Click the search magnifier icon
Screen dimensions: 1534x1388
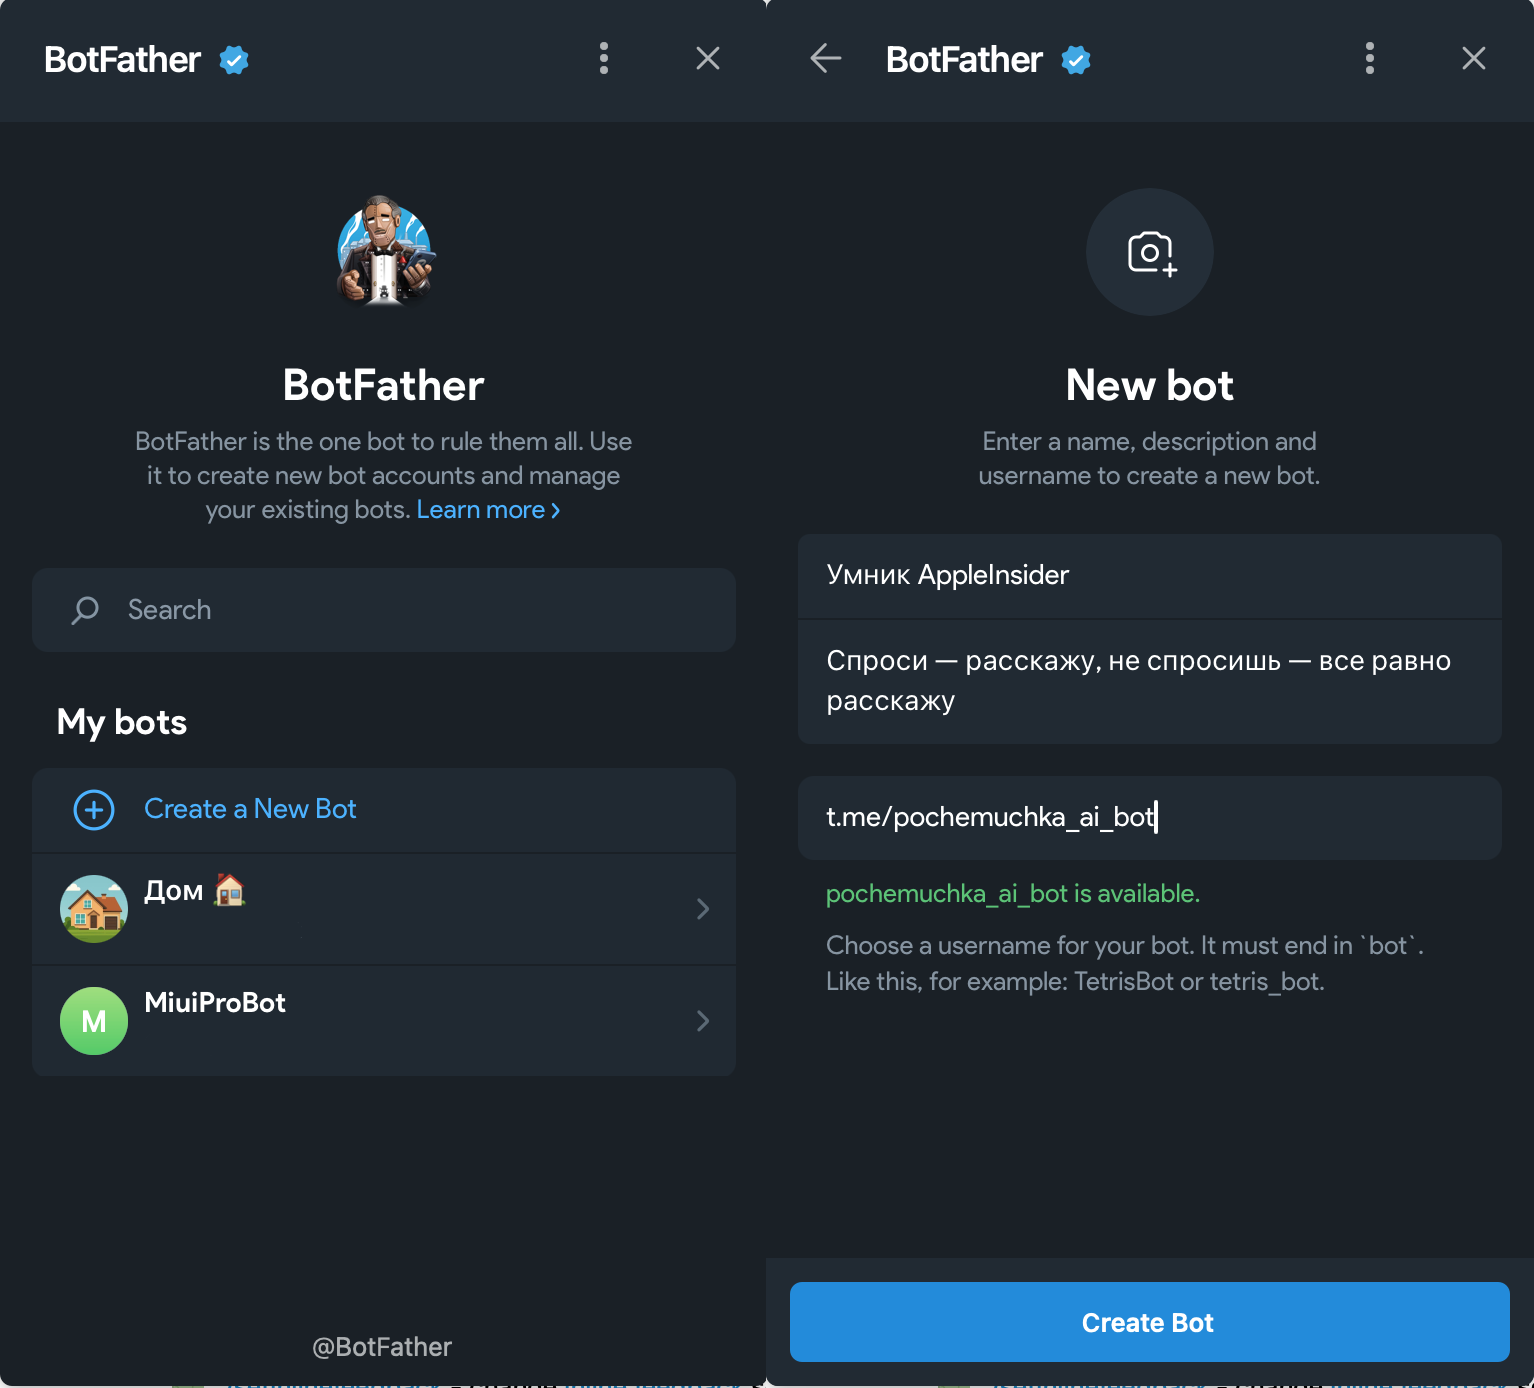[x=86, y=610]
